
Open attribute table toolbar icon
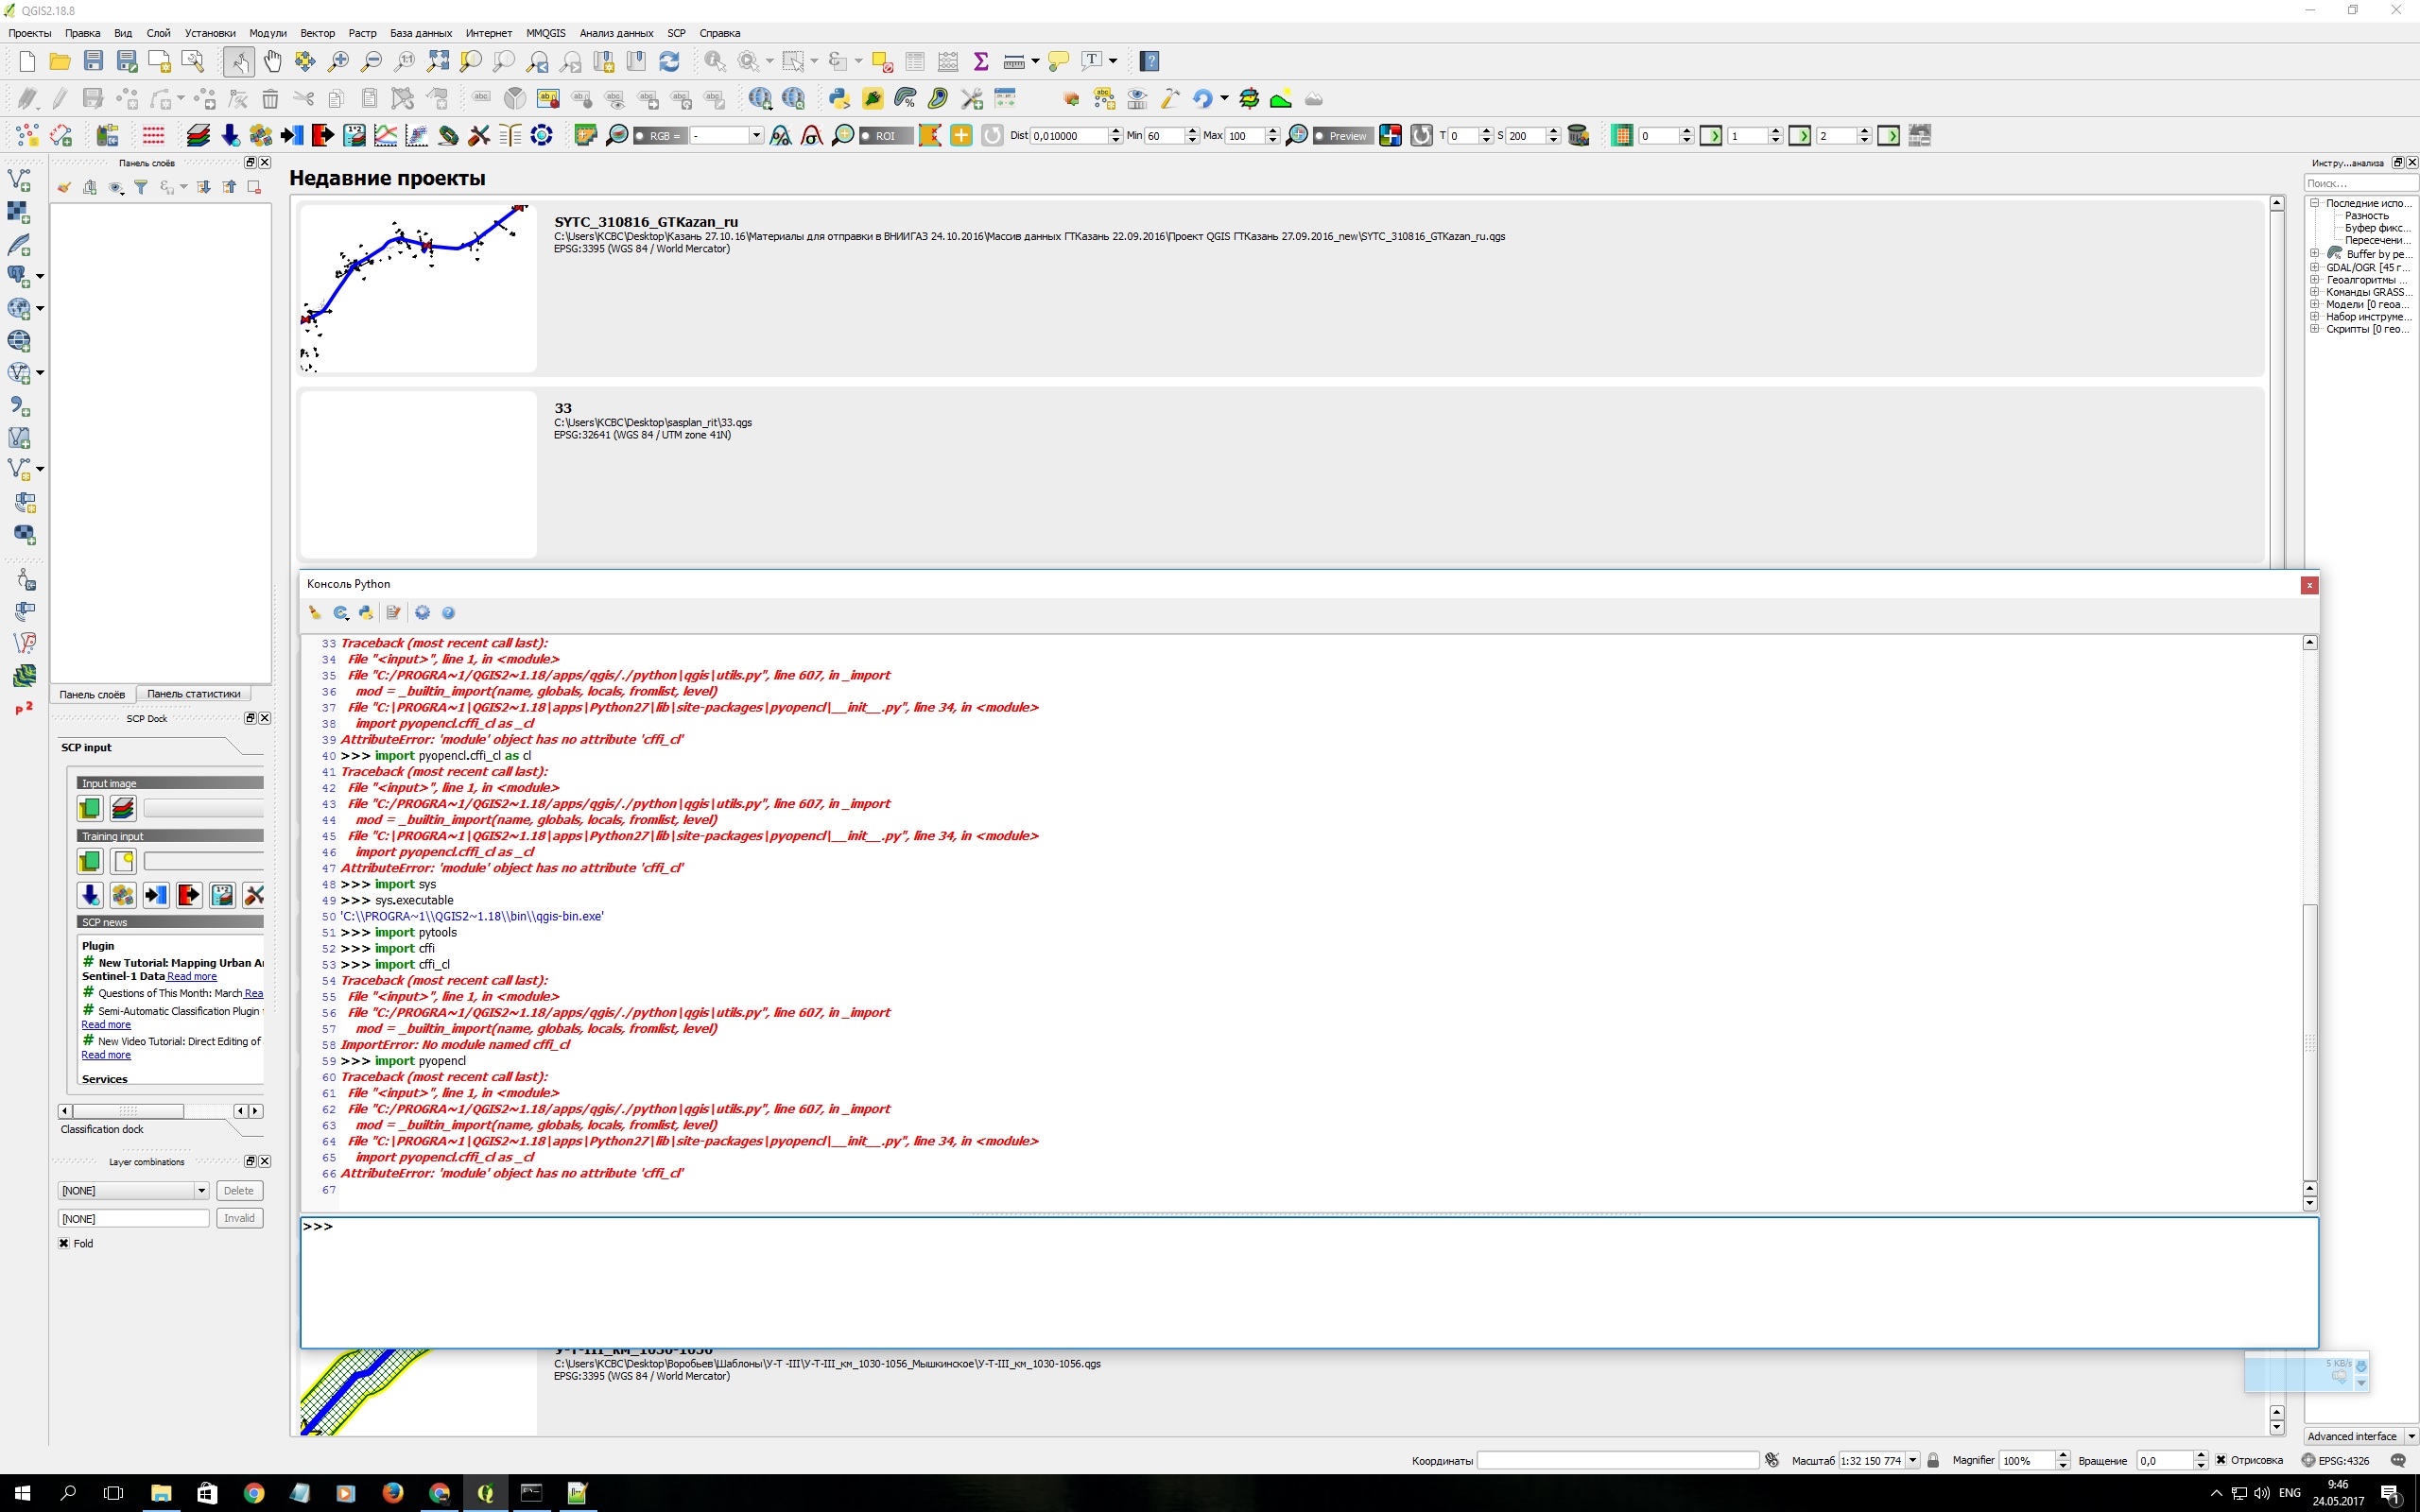tap(914, 62)
